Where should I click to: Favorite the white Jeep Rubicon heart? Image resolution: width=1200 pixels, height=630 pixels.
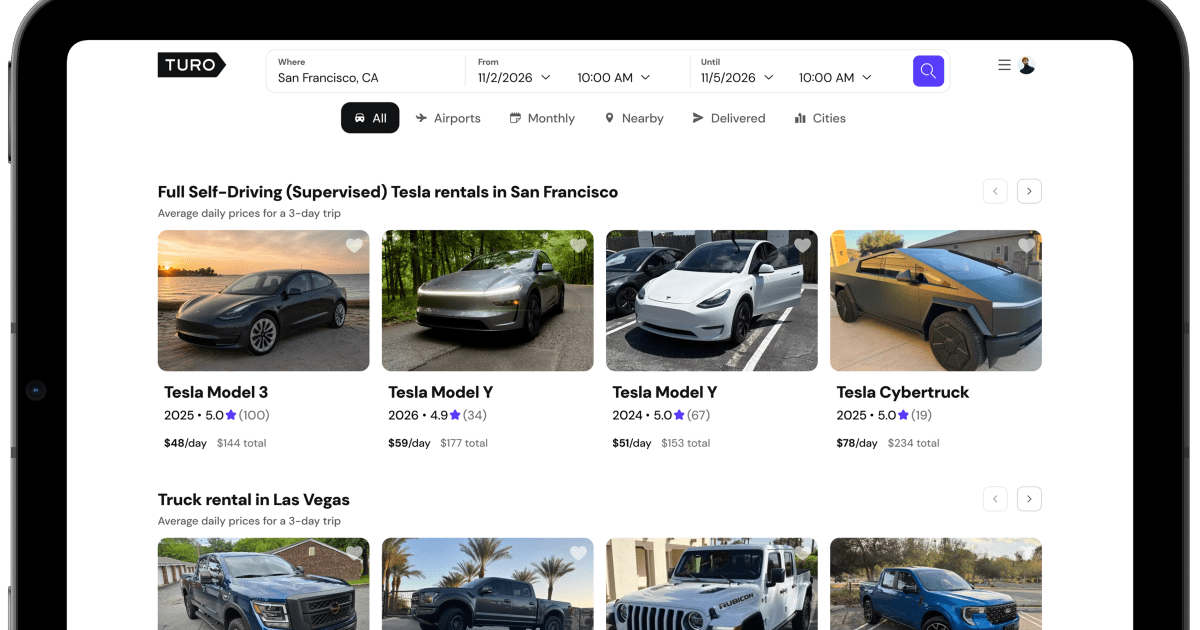(802, 553)
